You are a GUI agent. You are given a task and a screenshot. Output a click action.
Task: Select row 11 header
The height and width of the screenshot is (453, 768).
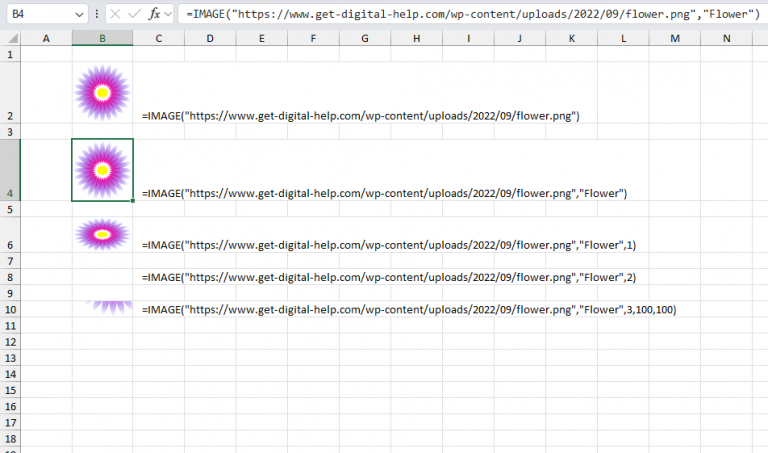(10, 326)
